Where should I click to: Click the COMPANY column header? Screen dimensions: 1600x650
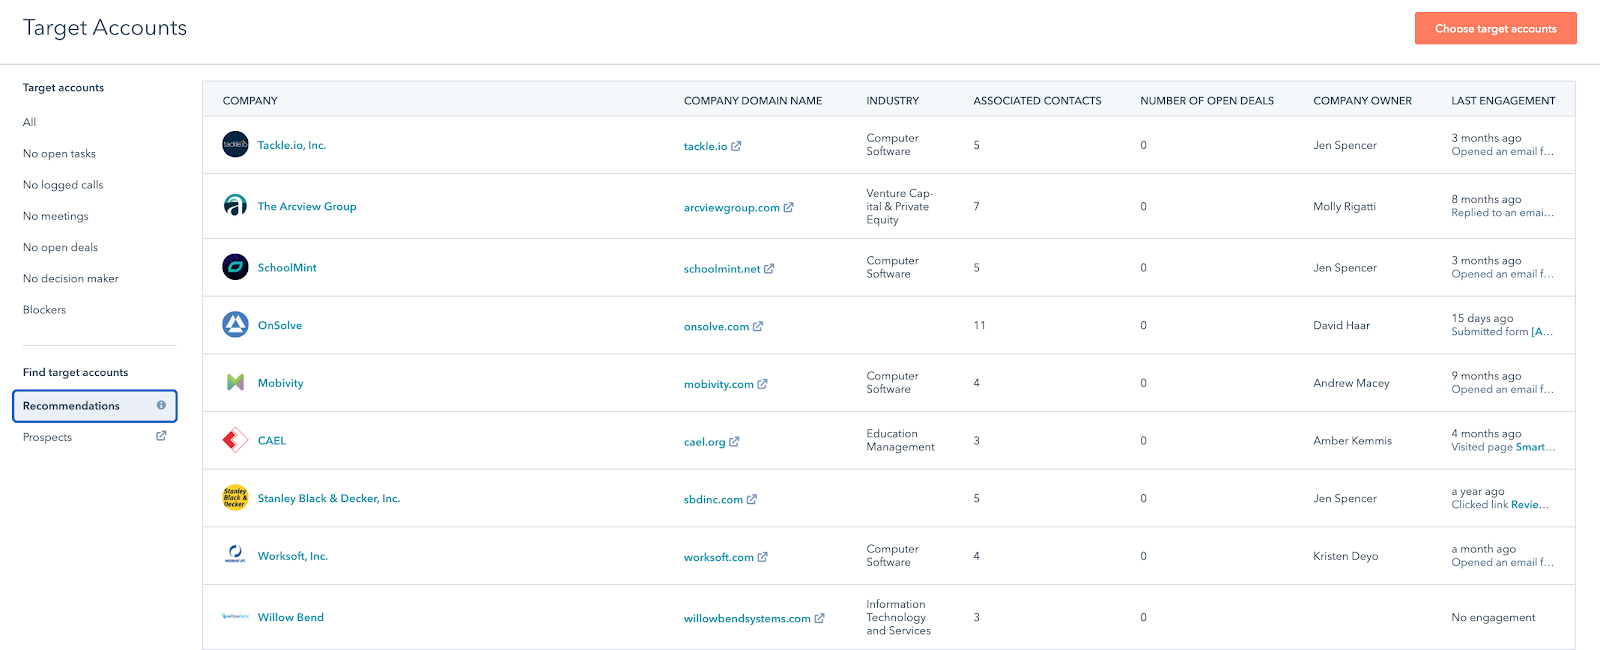(250, 100)
